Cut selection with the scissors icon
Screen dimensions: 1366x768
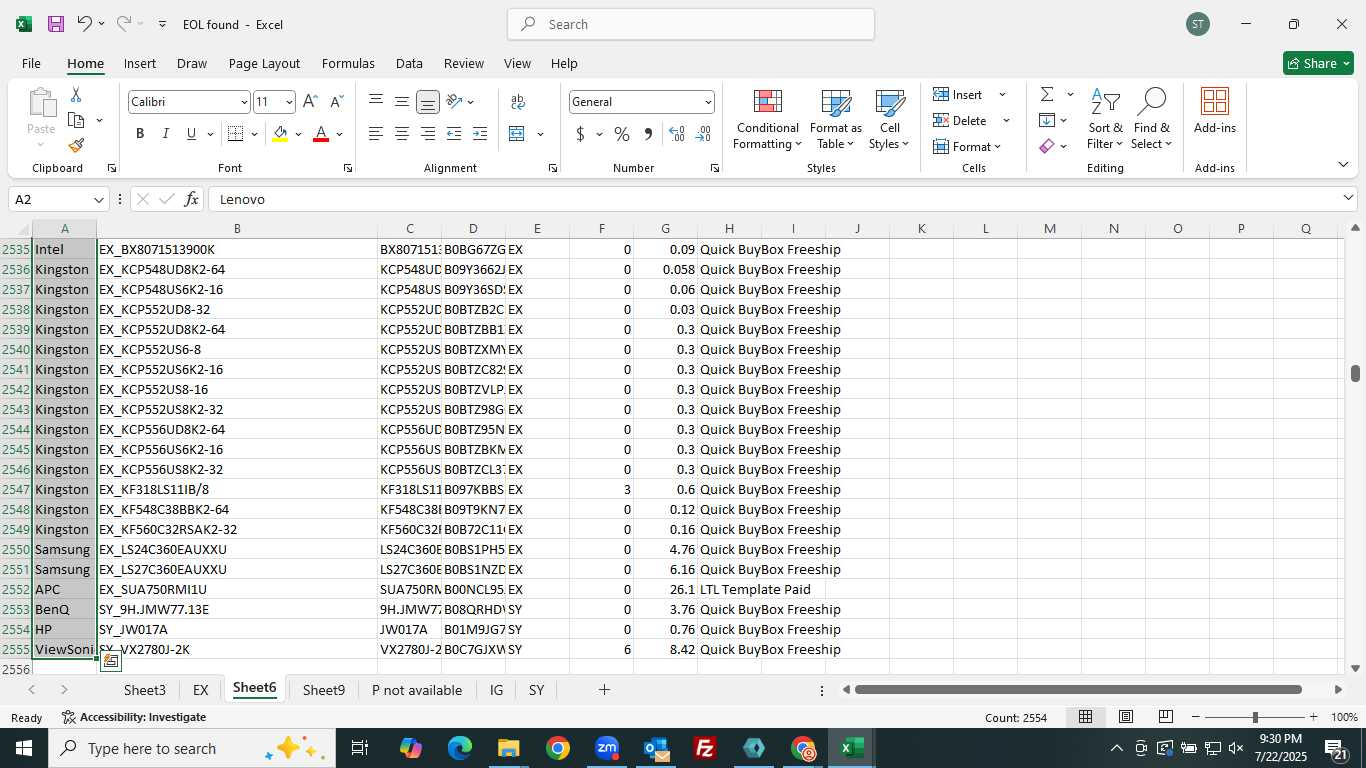(76, 95)
